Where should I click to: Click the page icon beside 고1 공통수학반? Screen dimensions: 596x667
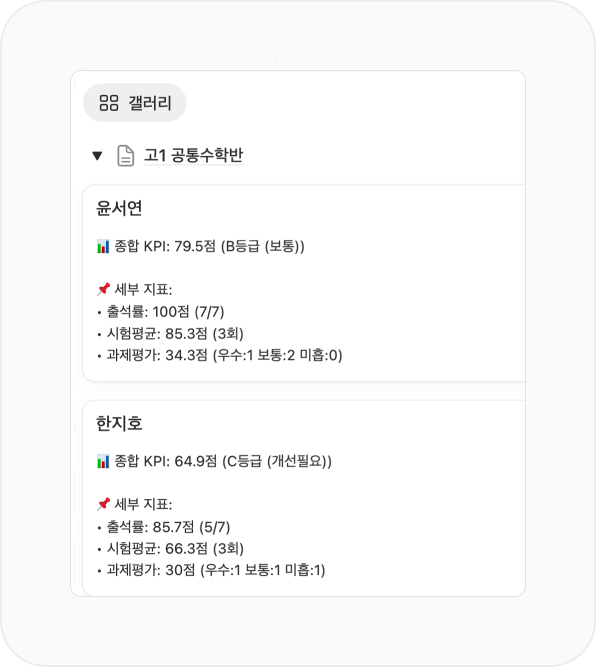(125, 156)
